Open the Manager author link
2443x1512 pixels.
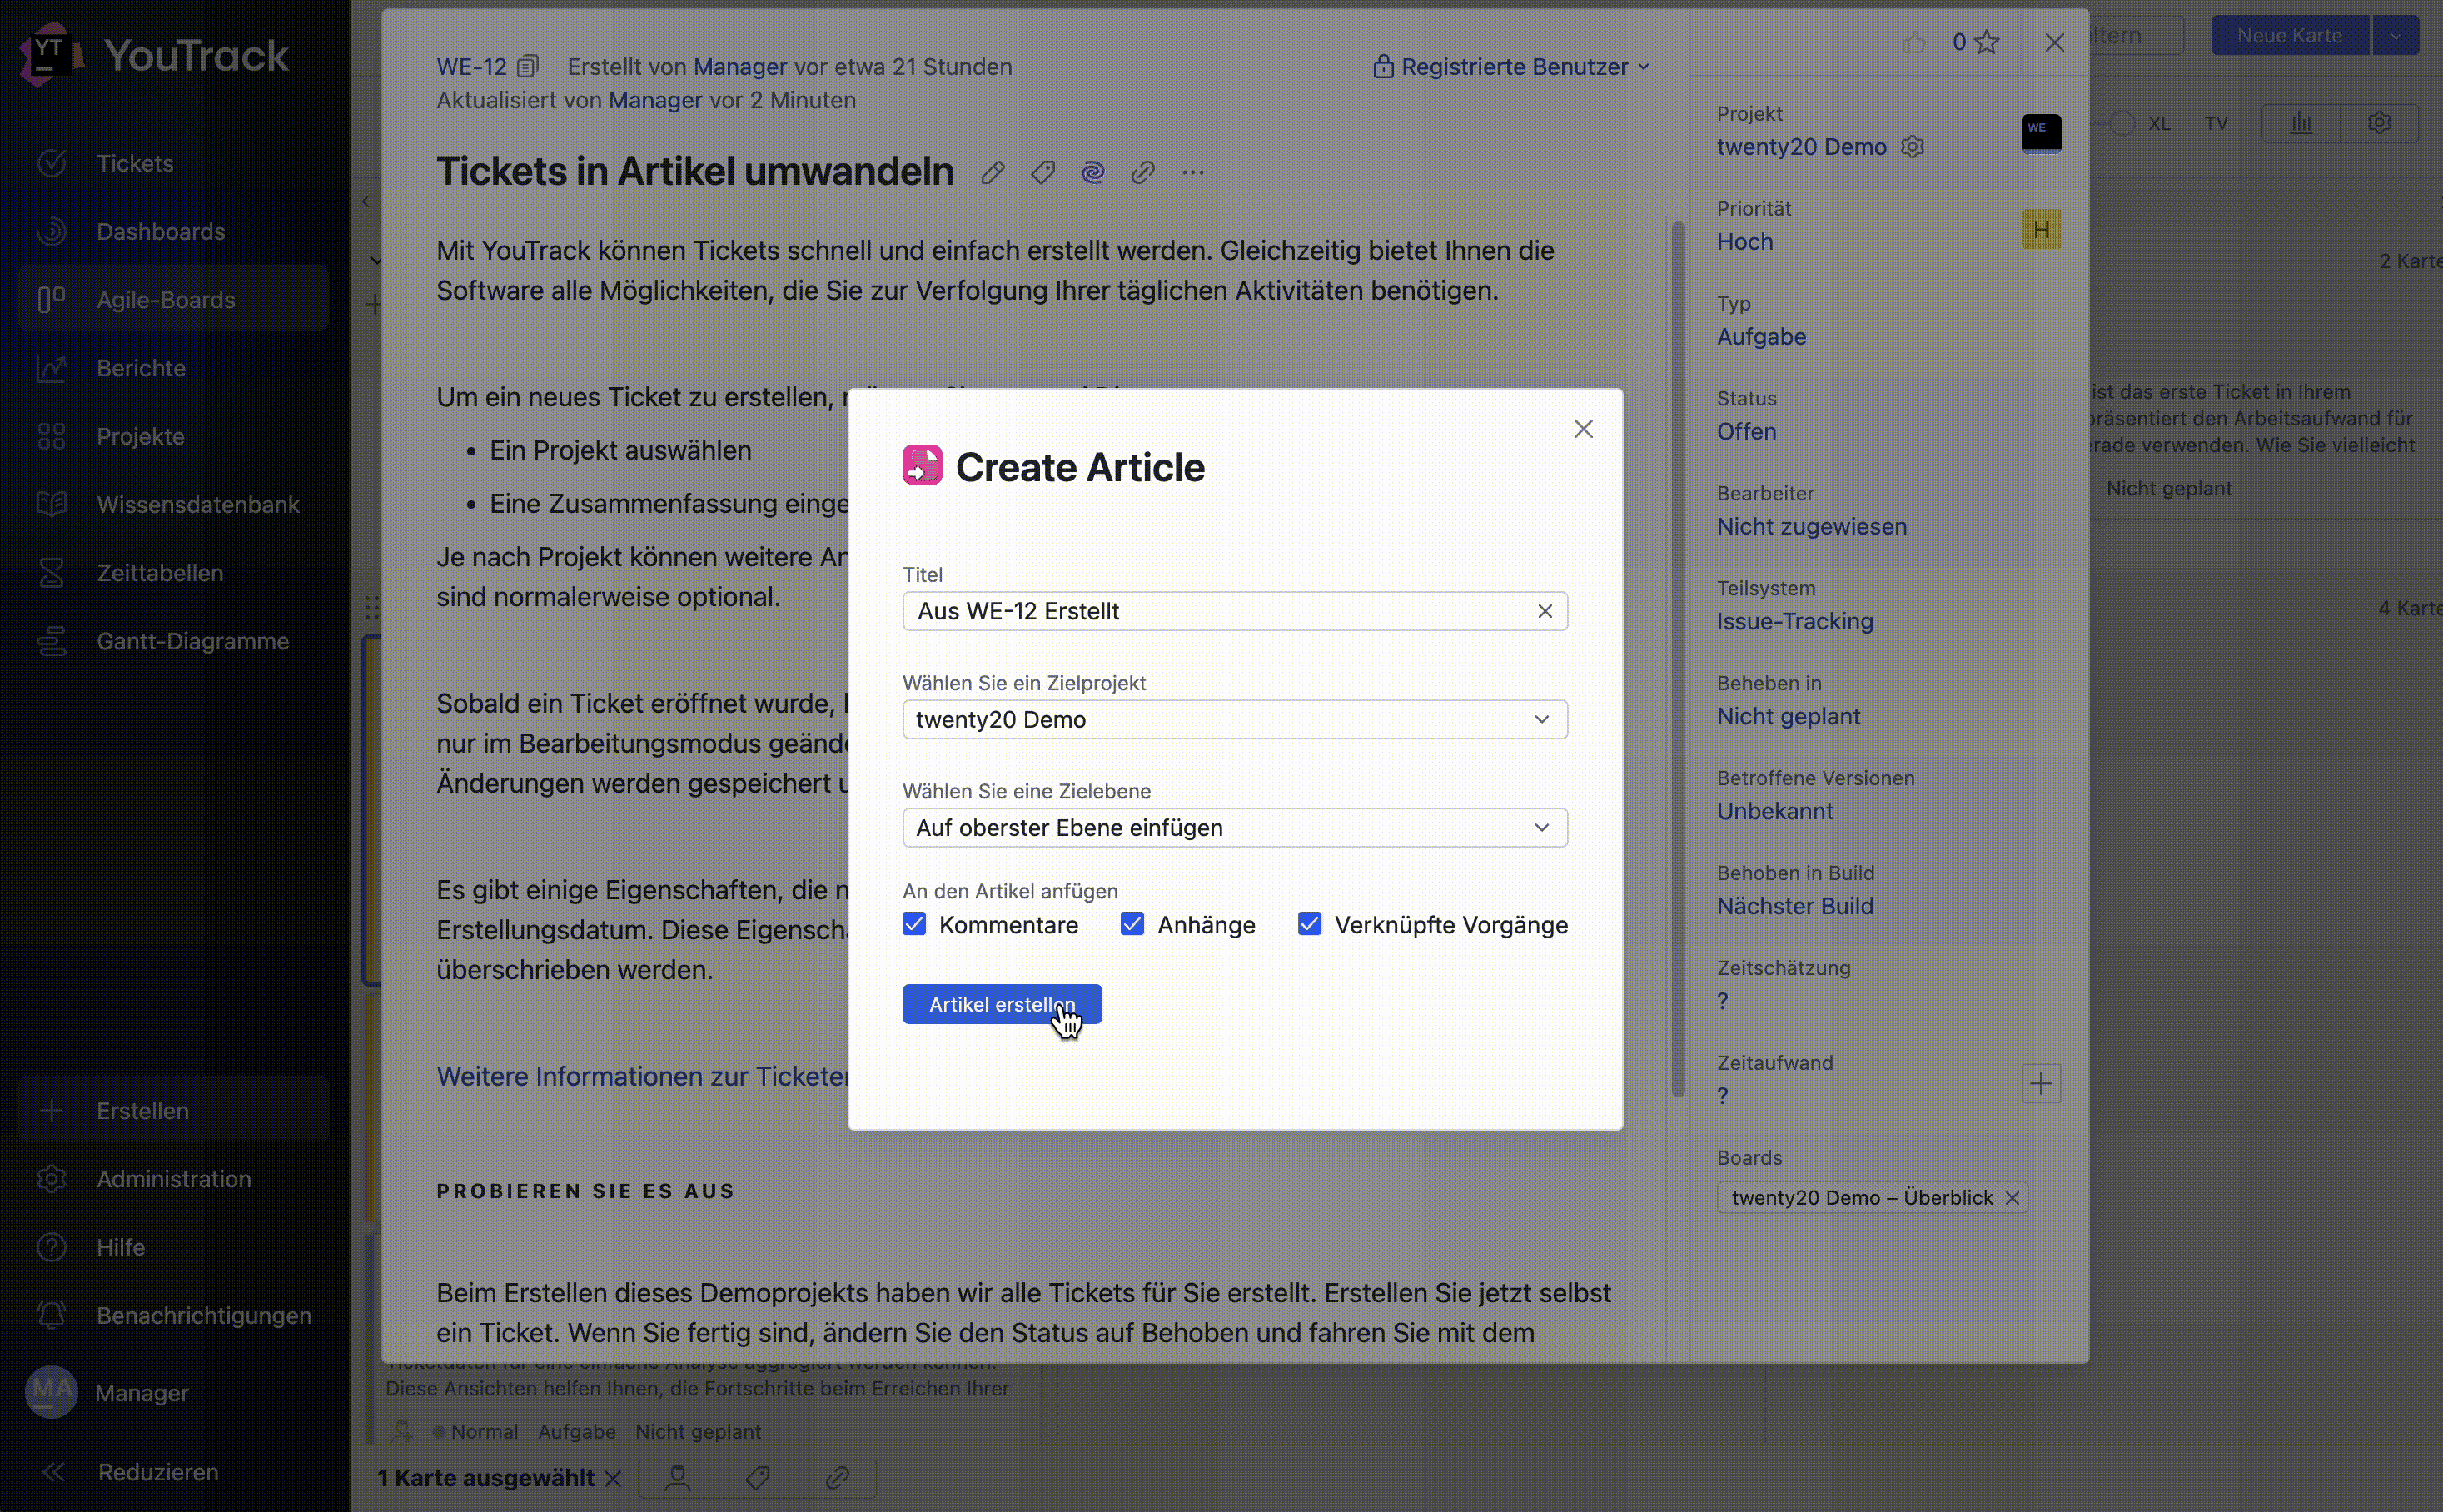point(740,67)
